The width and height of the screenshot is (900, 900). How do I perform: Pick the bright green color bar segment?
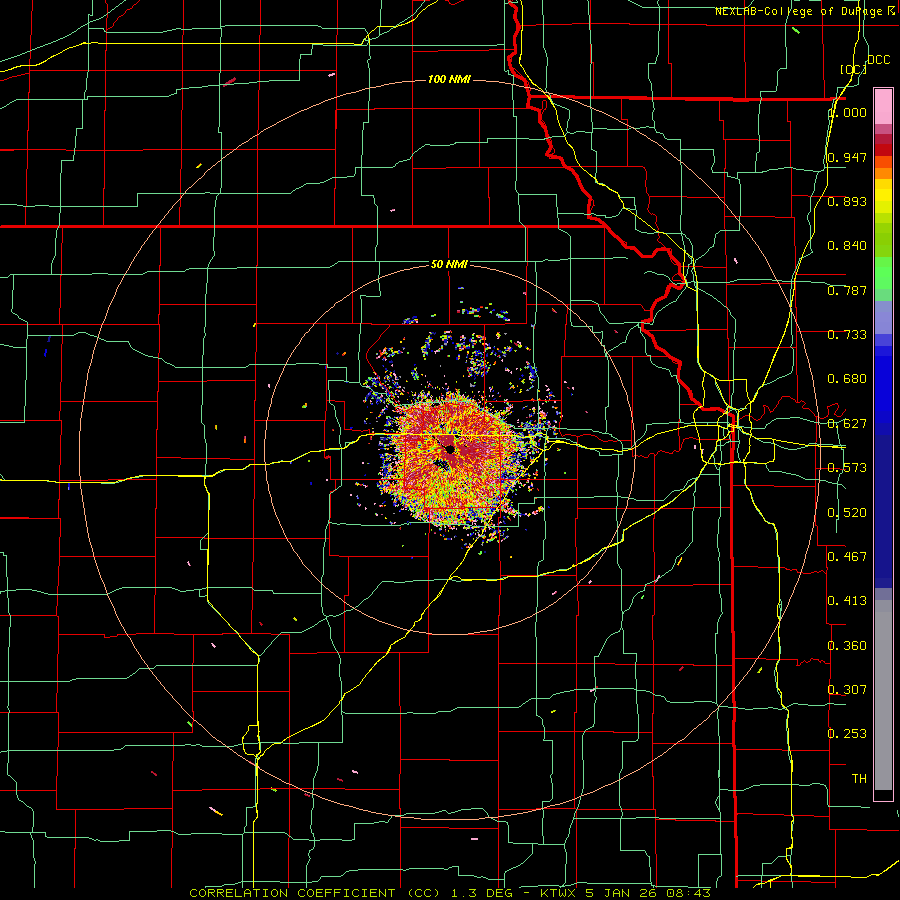[883, 273]
